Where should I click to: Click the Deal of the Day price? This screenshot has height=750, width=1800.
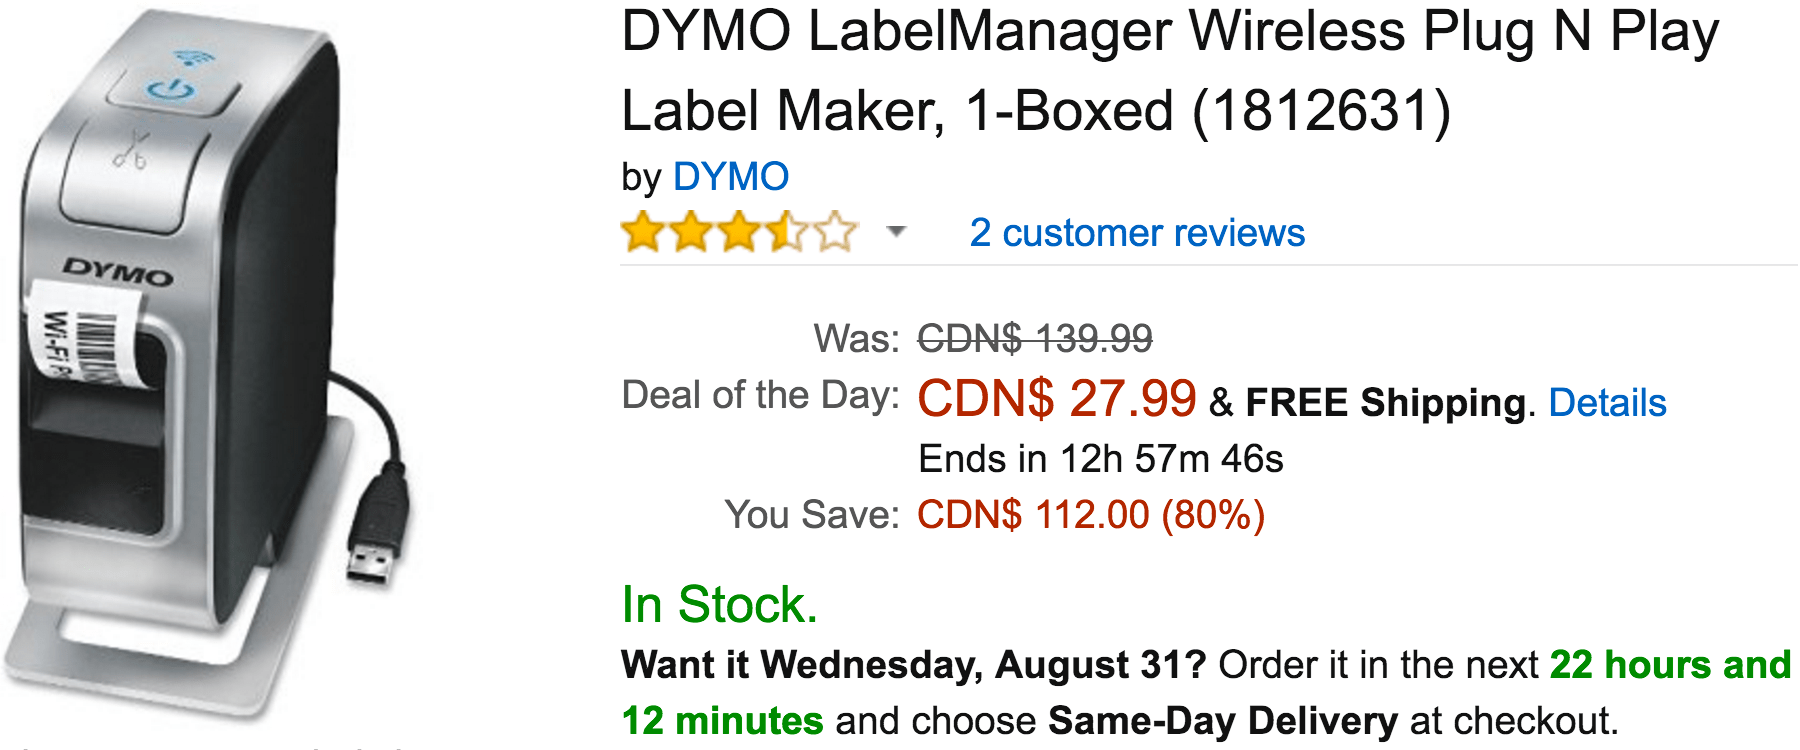pyautogui.click(x=1057, y=398)
